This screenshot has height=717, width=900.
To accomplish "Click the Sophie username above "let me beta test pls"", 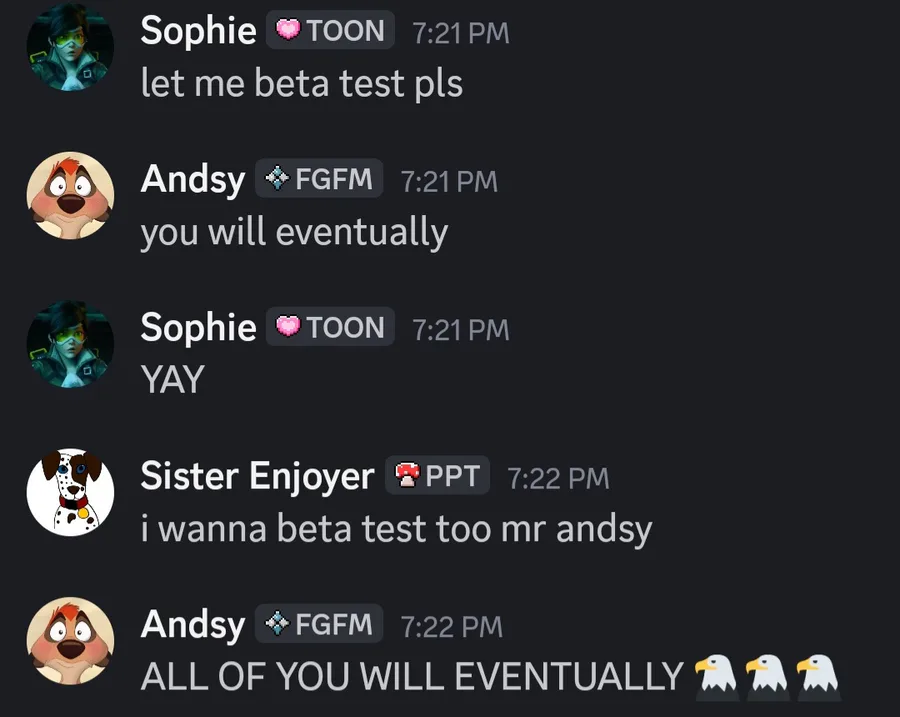I will point(198,31).
